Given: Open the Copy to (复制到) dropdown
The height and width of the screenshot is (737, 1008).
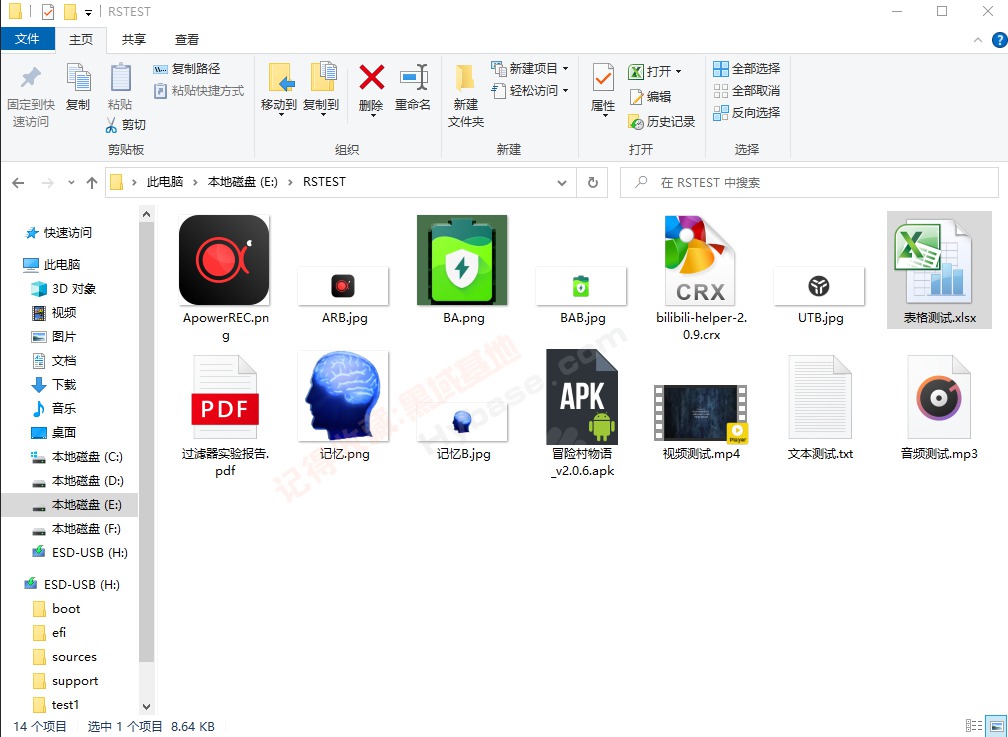Looking at the screenshot, I should [323, 115].
